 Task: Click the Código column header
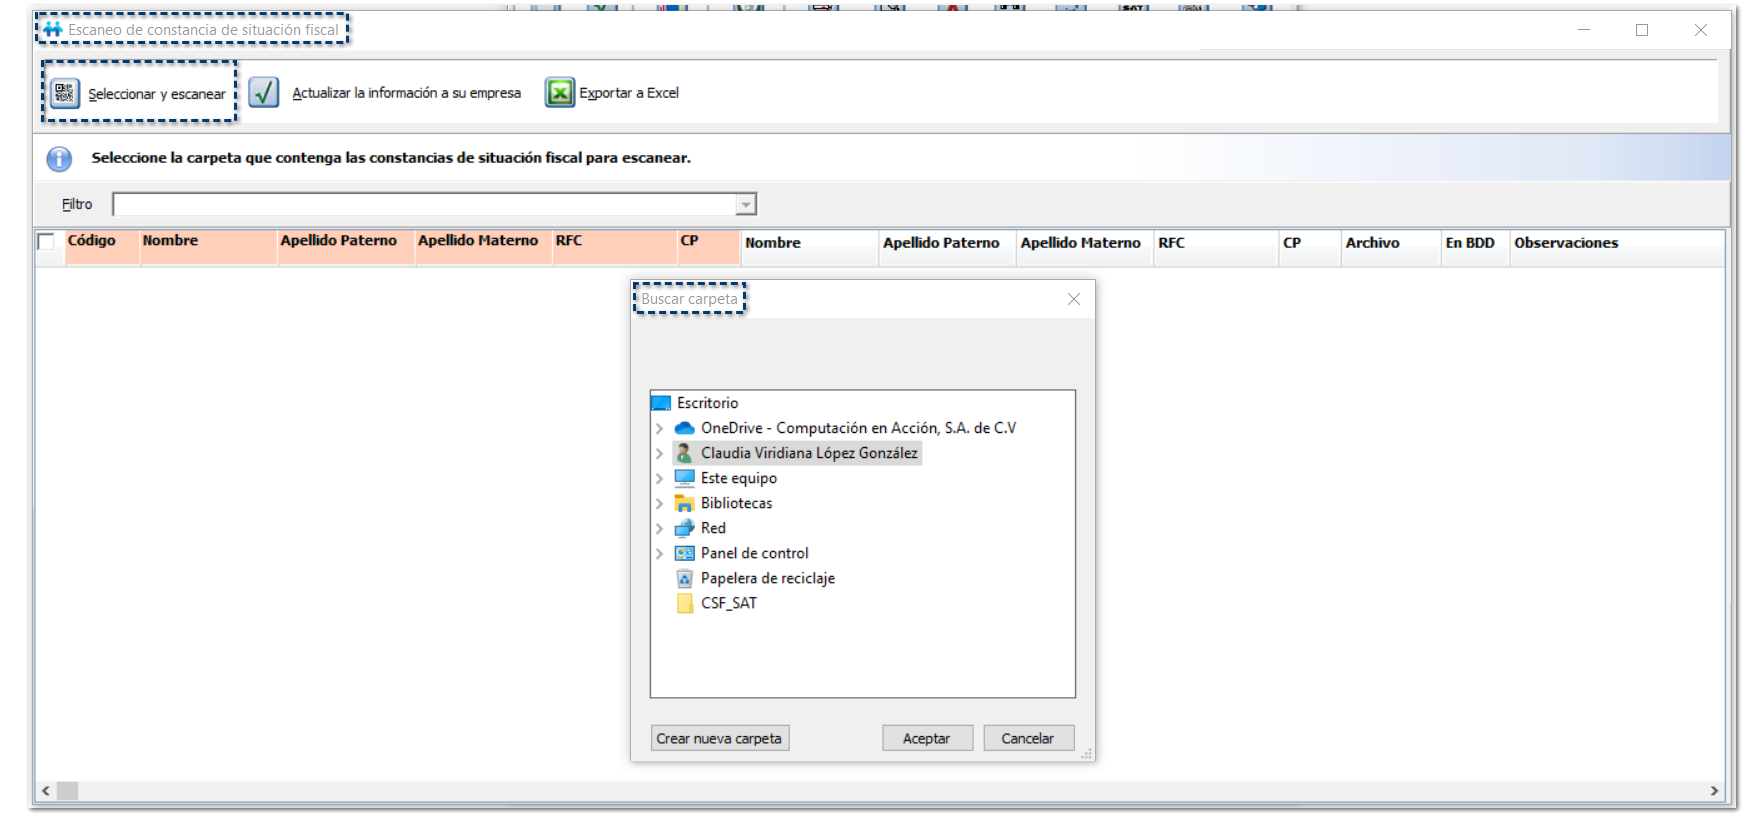click(x=102, y=247)
